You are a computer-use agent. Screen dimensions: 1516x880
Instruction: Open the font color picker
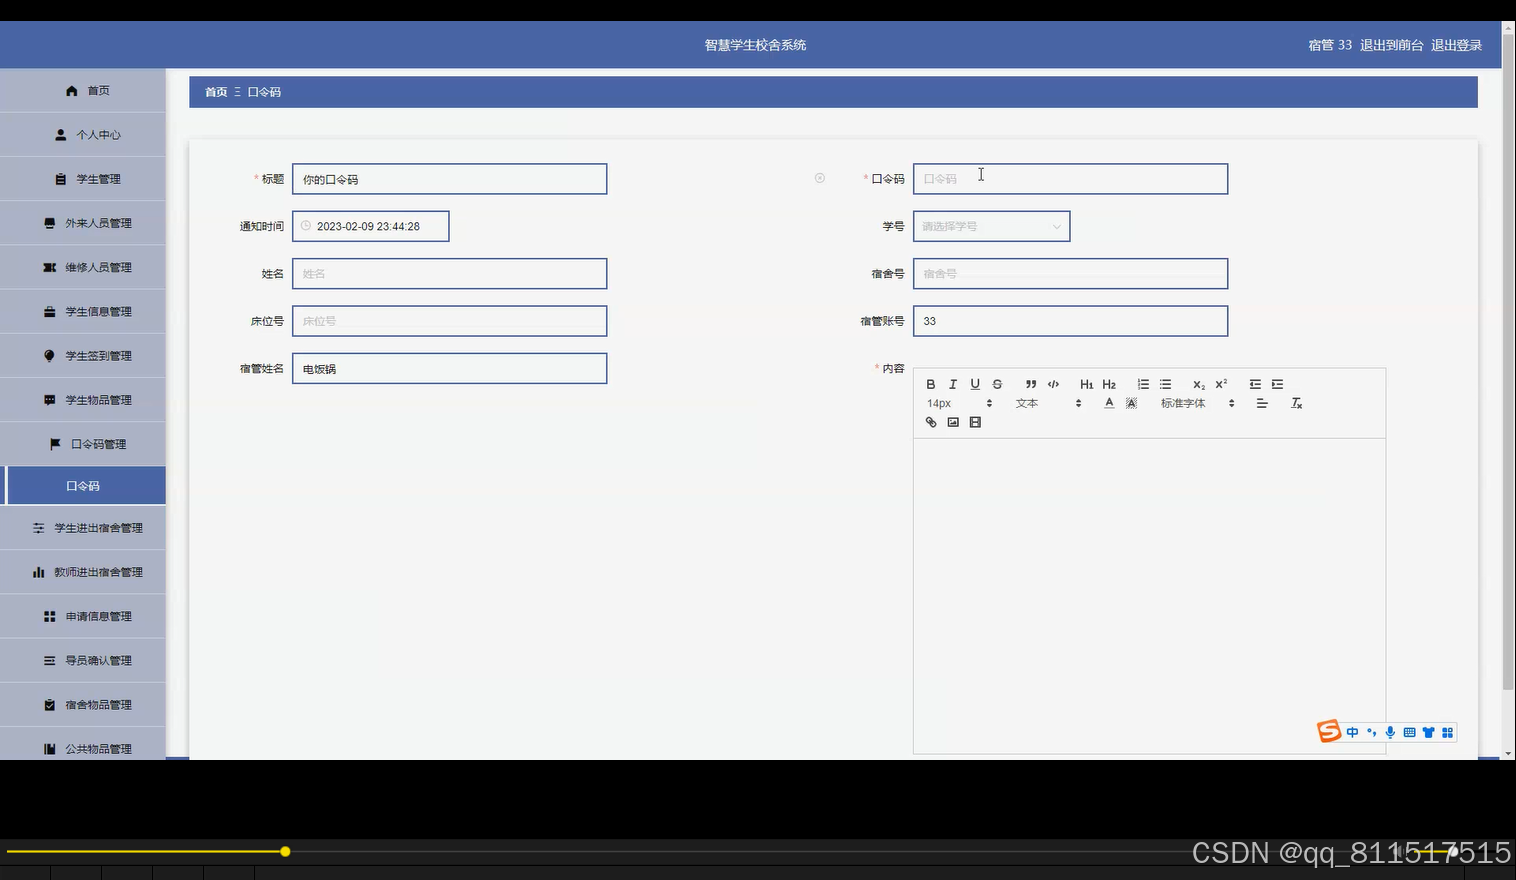click(1109, 403)
